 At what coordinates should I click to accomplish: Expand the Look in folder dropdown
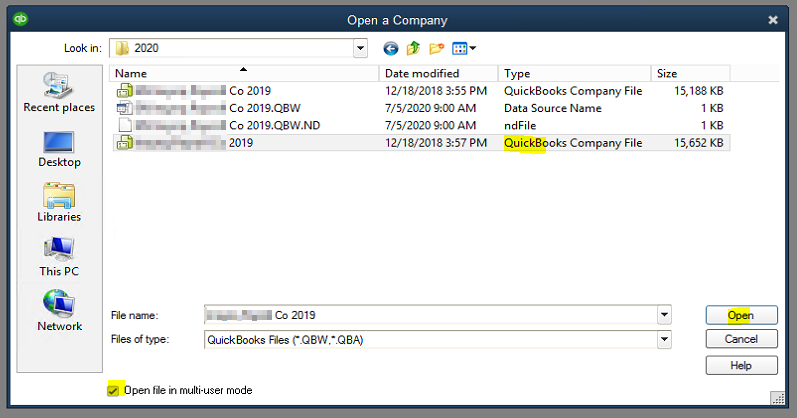coord(360,48)
